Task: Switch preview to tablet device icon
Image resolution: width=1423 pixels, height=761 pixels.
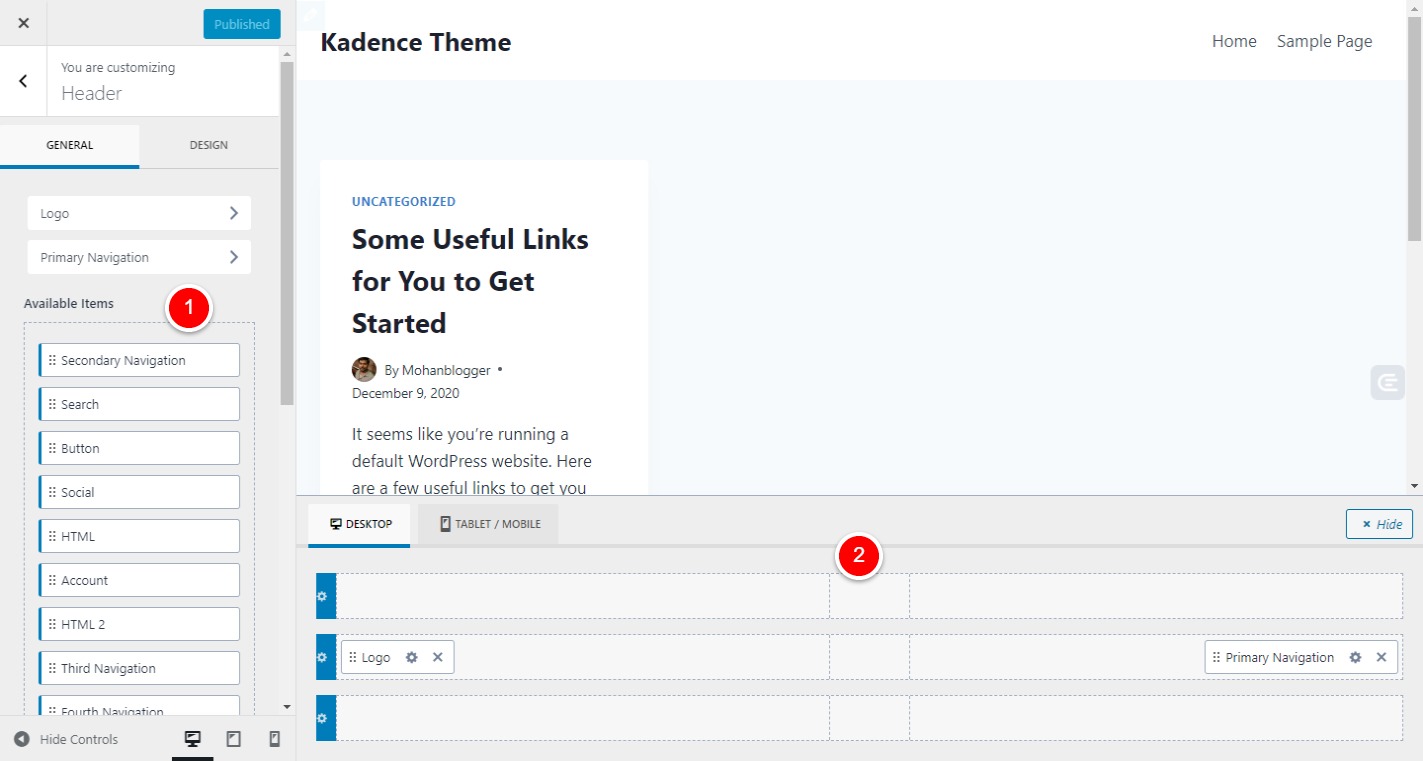Action: pos(234,739)
